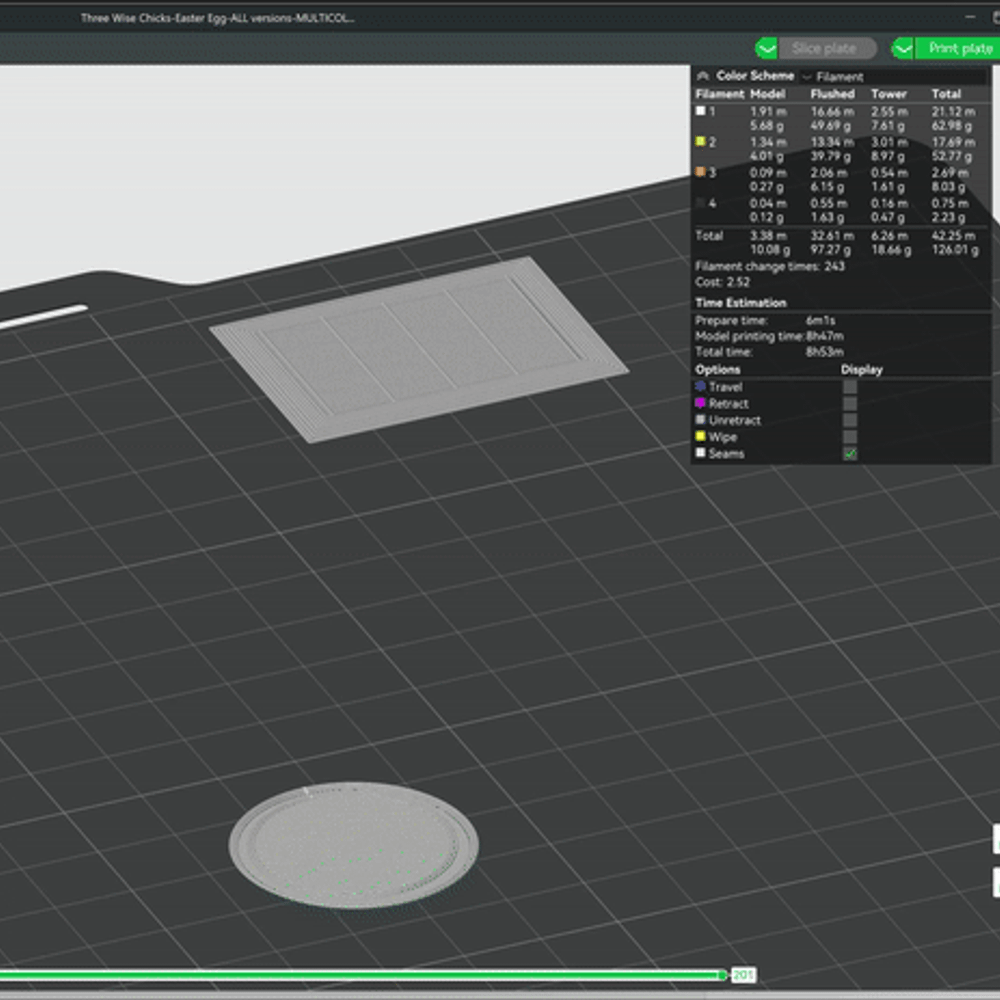Viewport: 1000px width, 1000px height.
Task: Click the Tower column header
Action: [x=888, y=94]
